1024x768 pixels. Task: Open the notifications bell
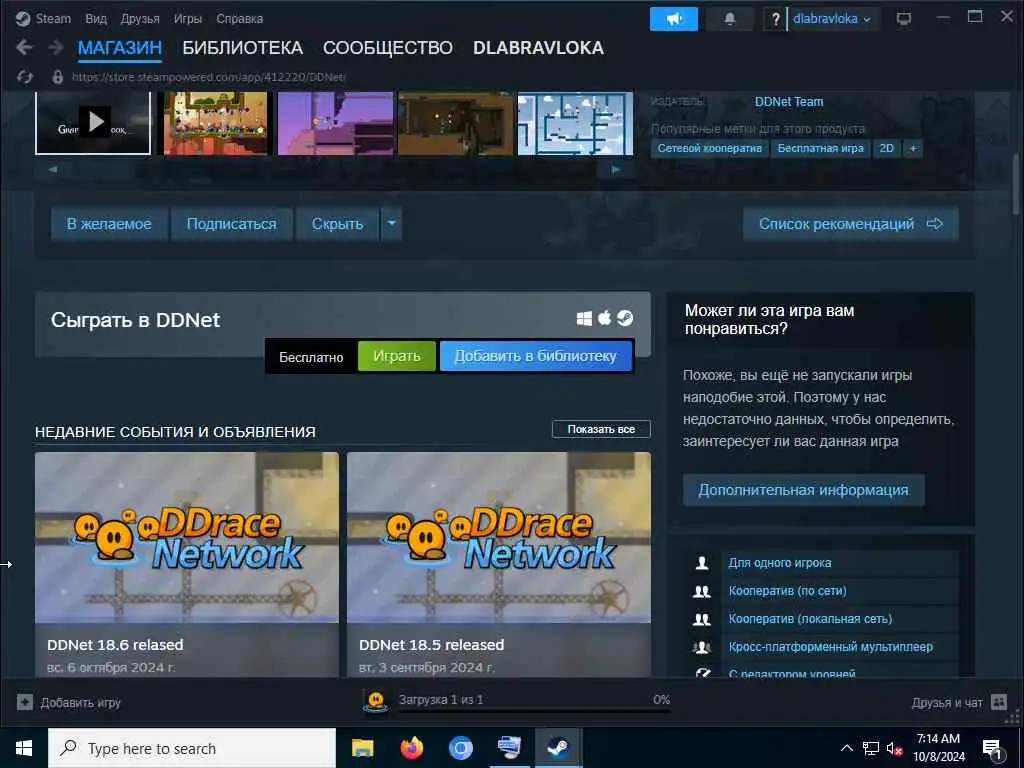click(729, 19)
